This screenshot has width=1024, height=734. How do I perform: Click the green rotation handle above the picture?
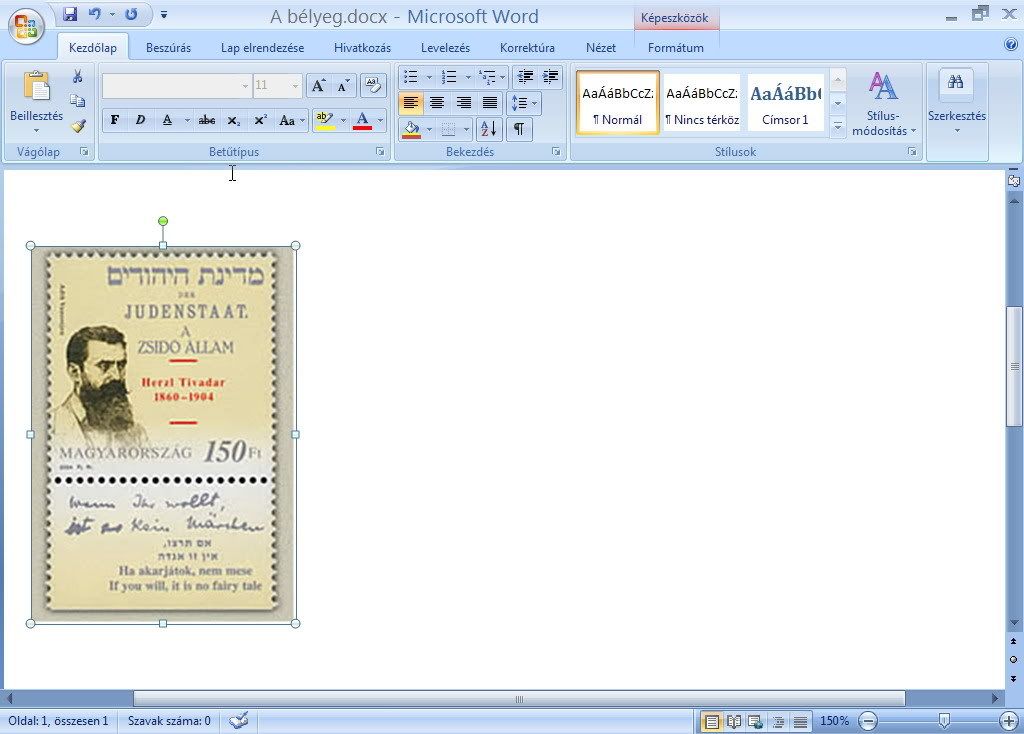(x=163, y=221)
